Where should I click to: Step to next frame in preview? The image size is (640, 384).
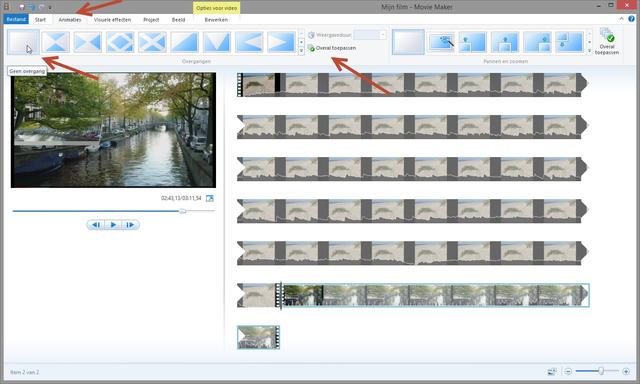(131, 225)
